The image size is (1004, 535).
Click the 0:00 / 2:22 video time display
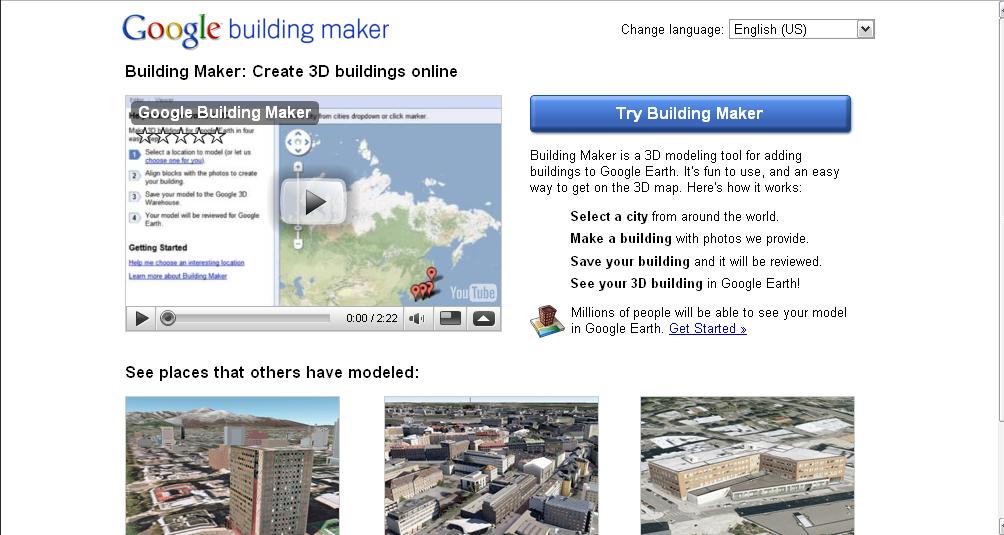[x=372, y=319]
